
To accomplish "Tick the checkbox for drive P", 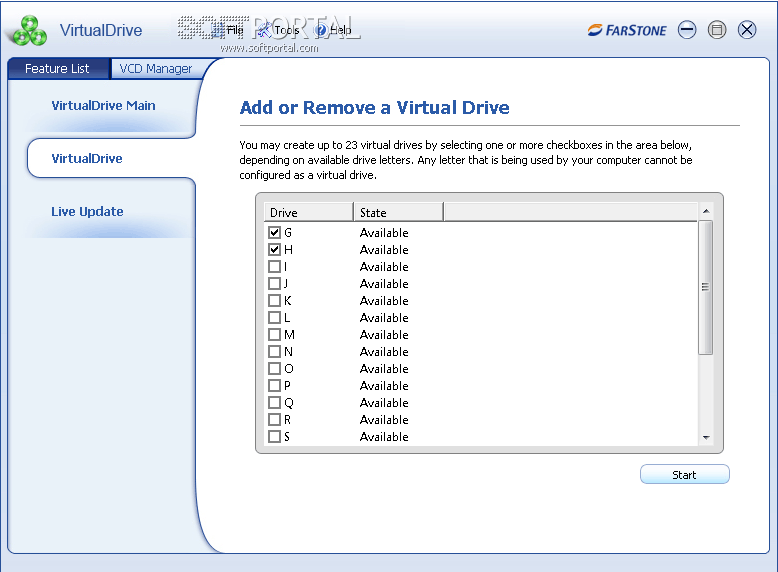I will pyautogui.click(x=275, y=386).
